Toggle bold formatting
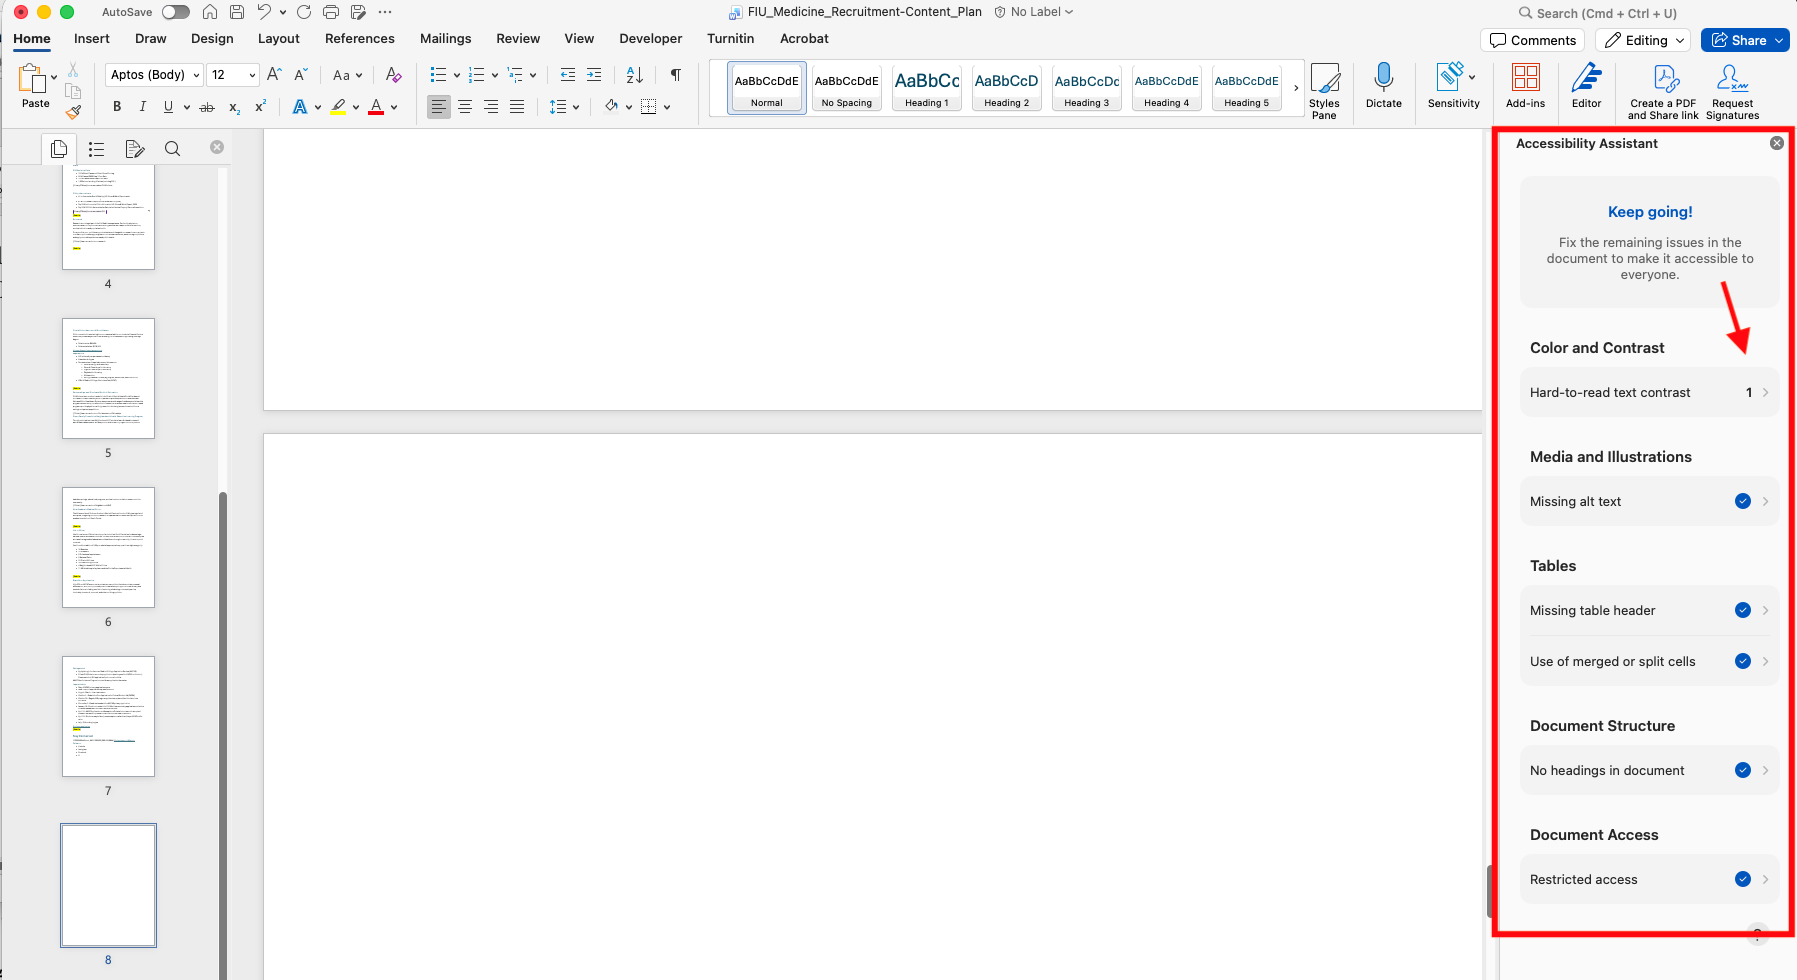Image resolution: width=1797 pixels, height=980 pixels. (117, 107)
